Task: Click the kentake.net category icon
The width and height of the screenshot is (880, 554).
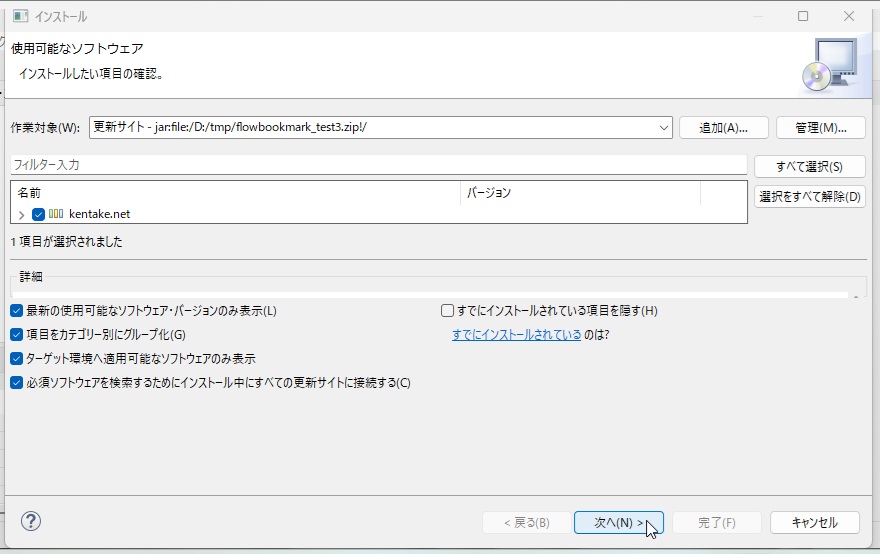Action: click(56, 214)
